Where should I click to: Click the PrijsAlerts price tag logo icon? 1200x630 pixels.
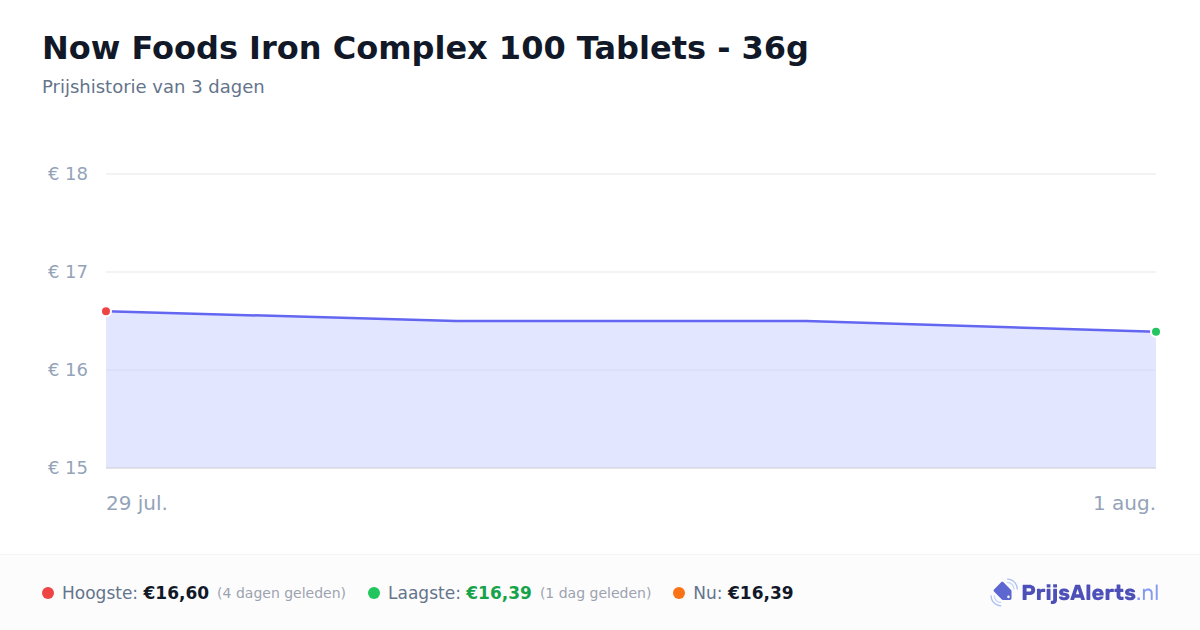pyautogui.click(x=1003, y=593)
